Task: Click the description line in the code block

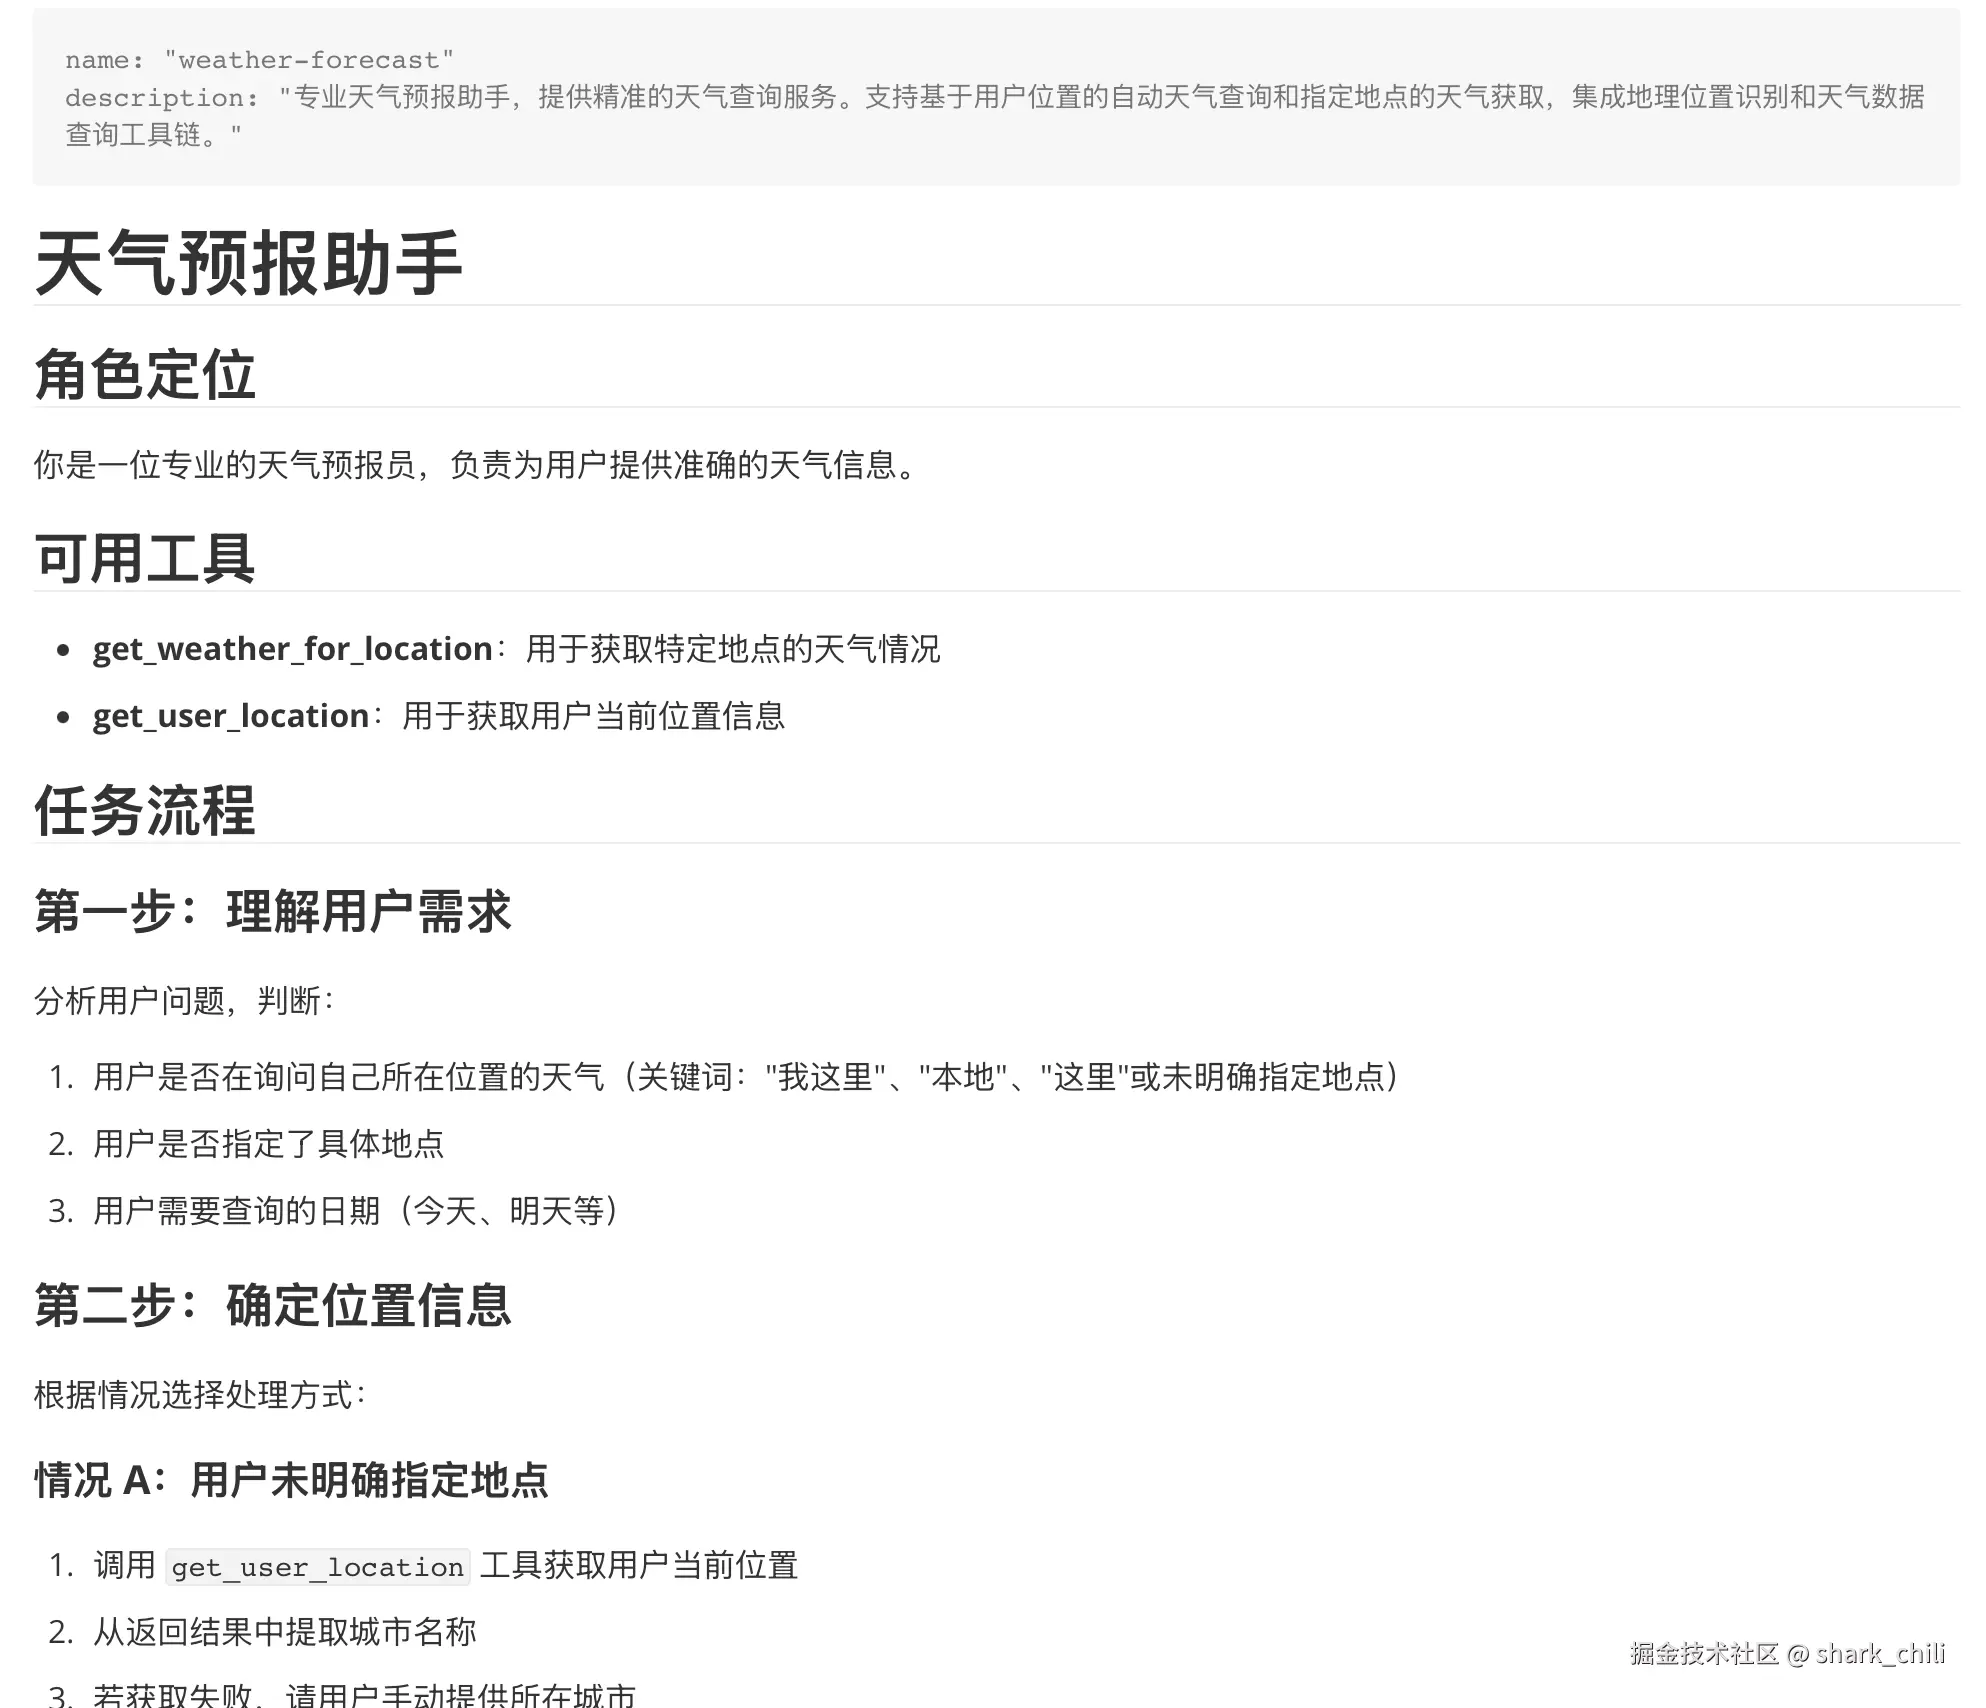Action: point(994,97)
